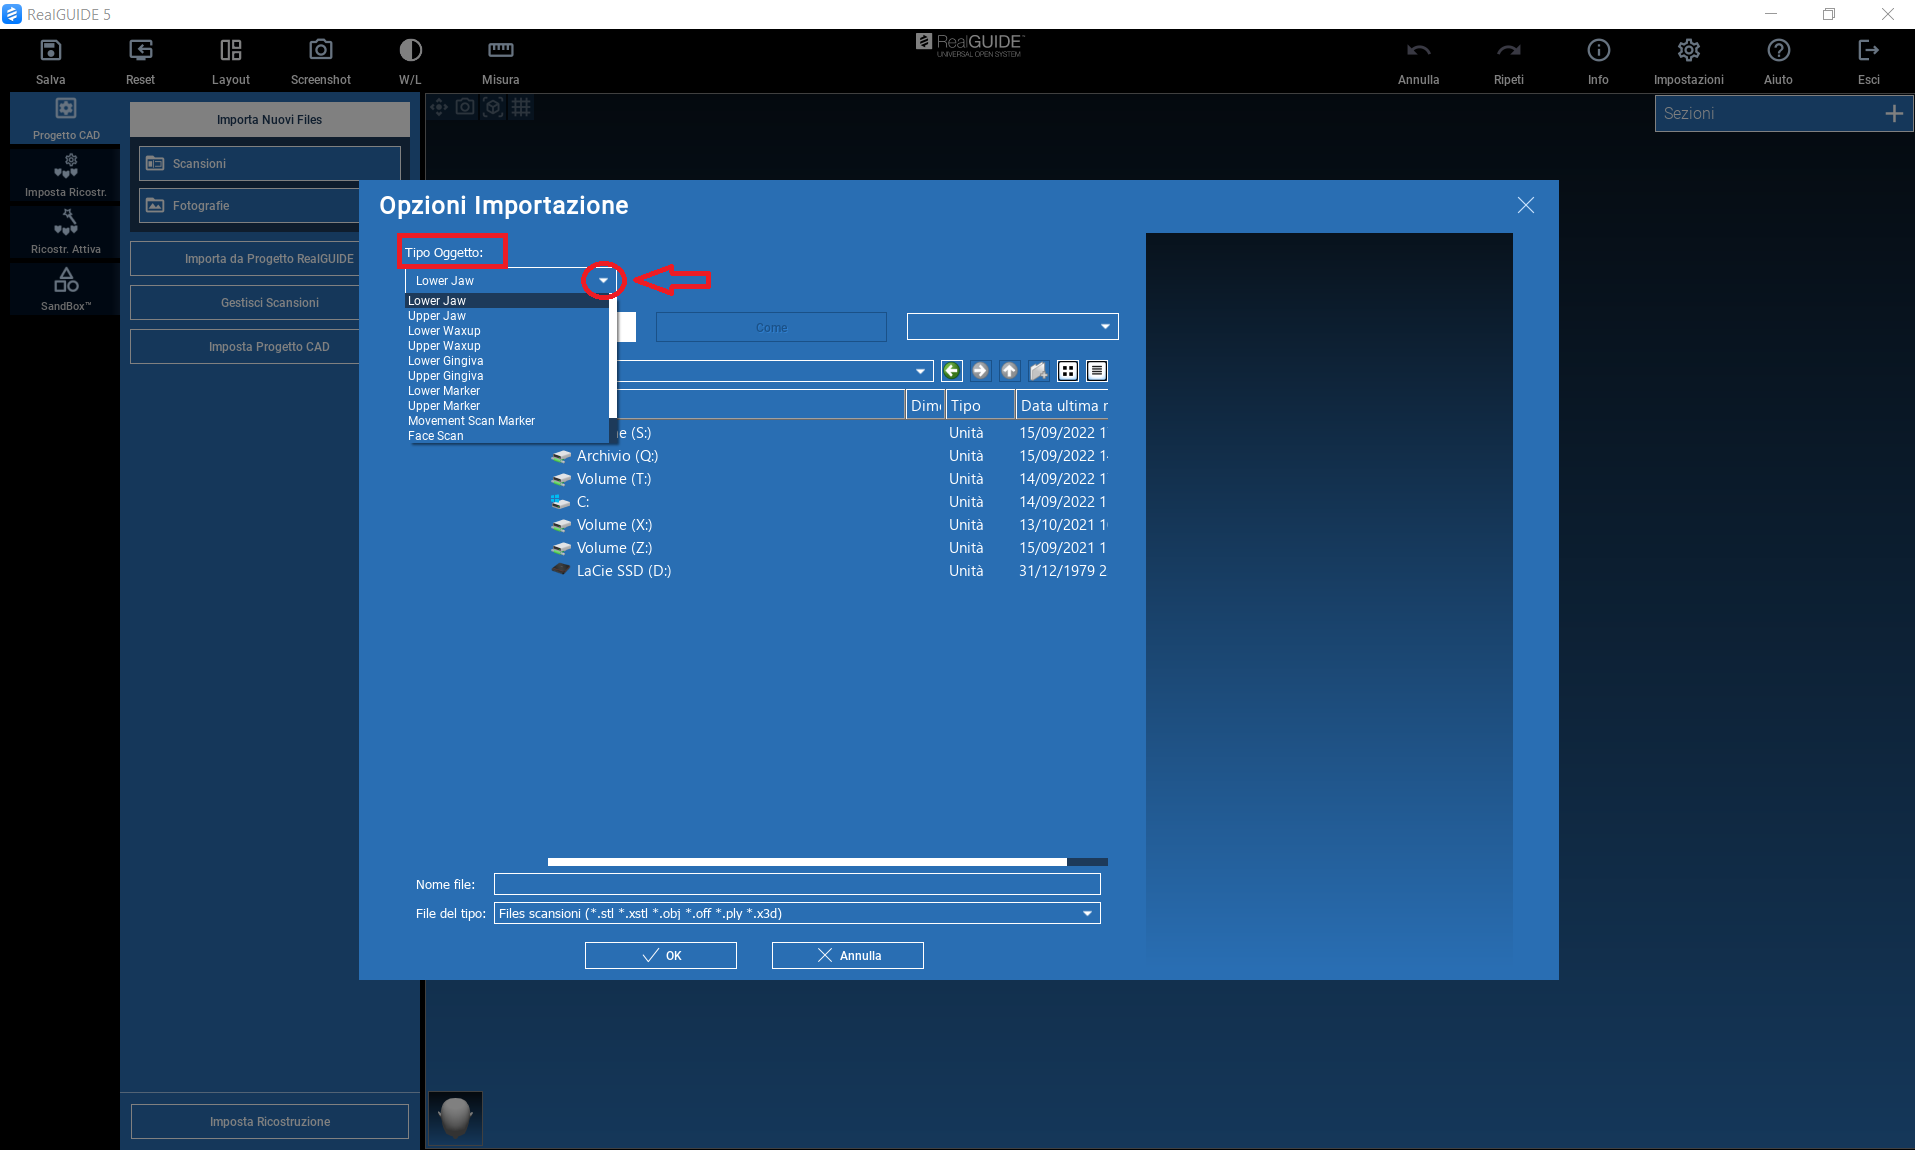Image resolution: width=1915 pixels, height=1150 pixels.
Task: Open the Layout tool
Action: tap(230, 51)
